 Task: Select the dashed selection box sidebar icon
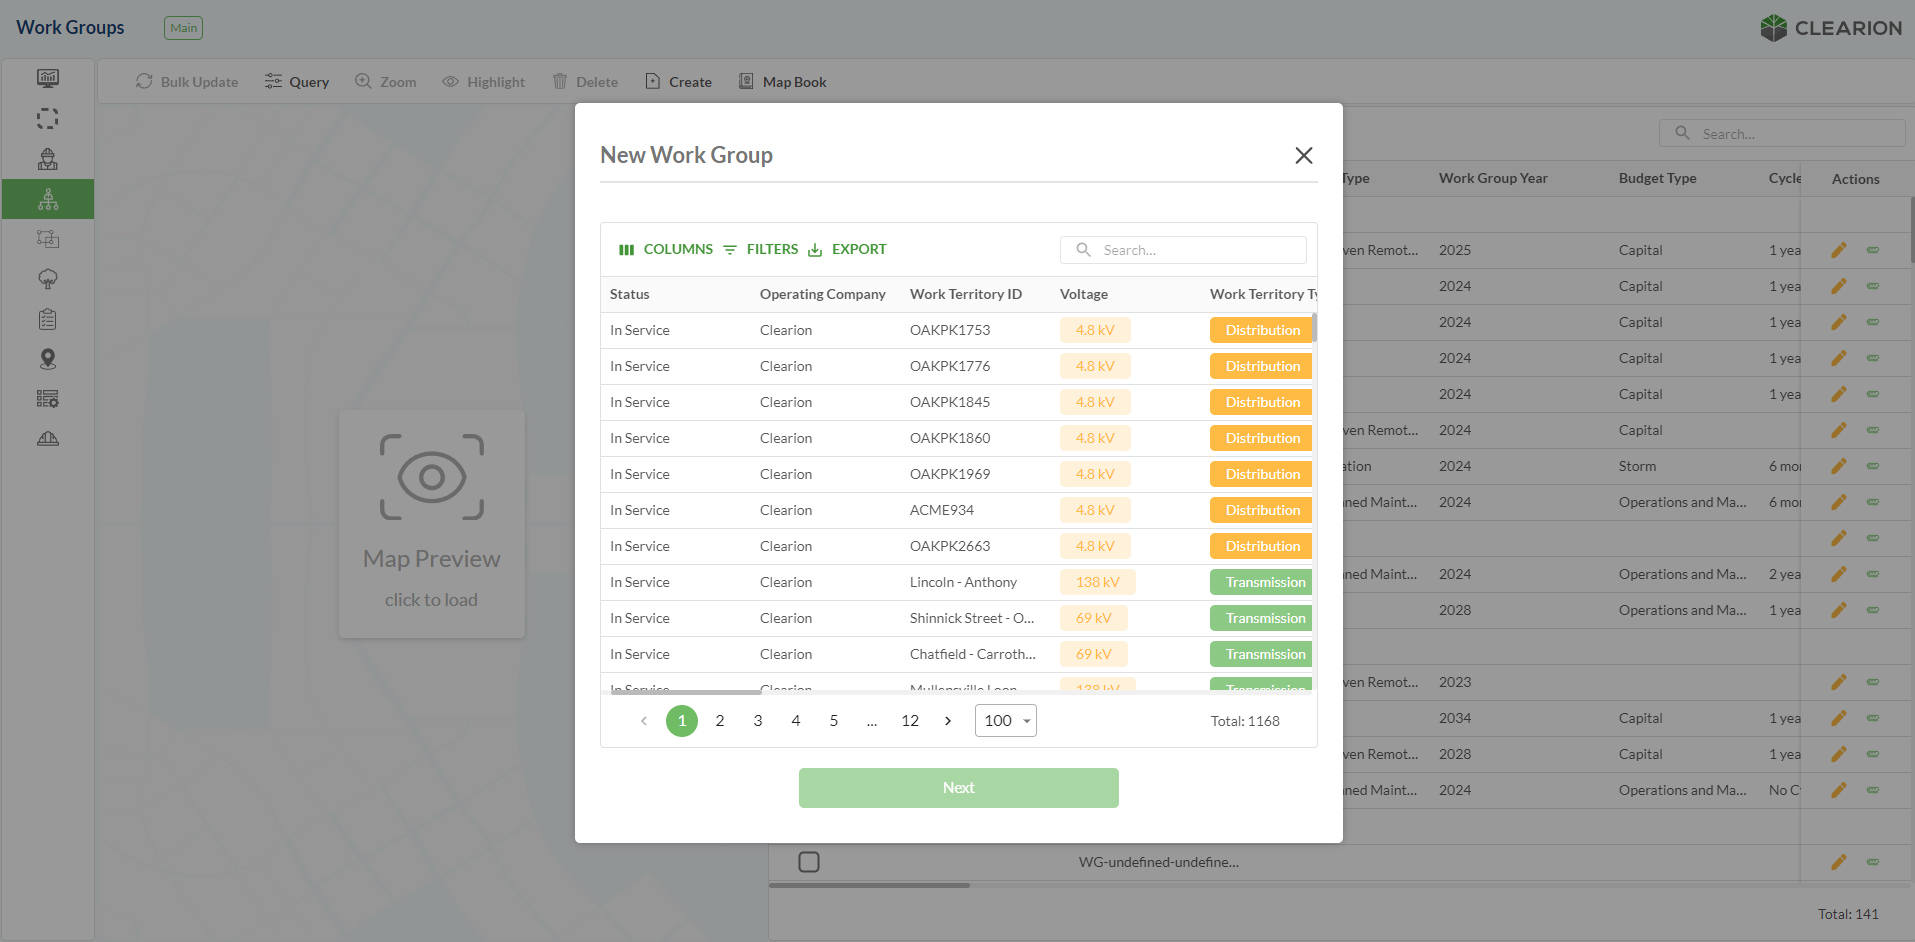[47, 119]
